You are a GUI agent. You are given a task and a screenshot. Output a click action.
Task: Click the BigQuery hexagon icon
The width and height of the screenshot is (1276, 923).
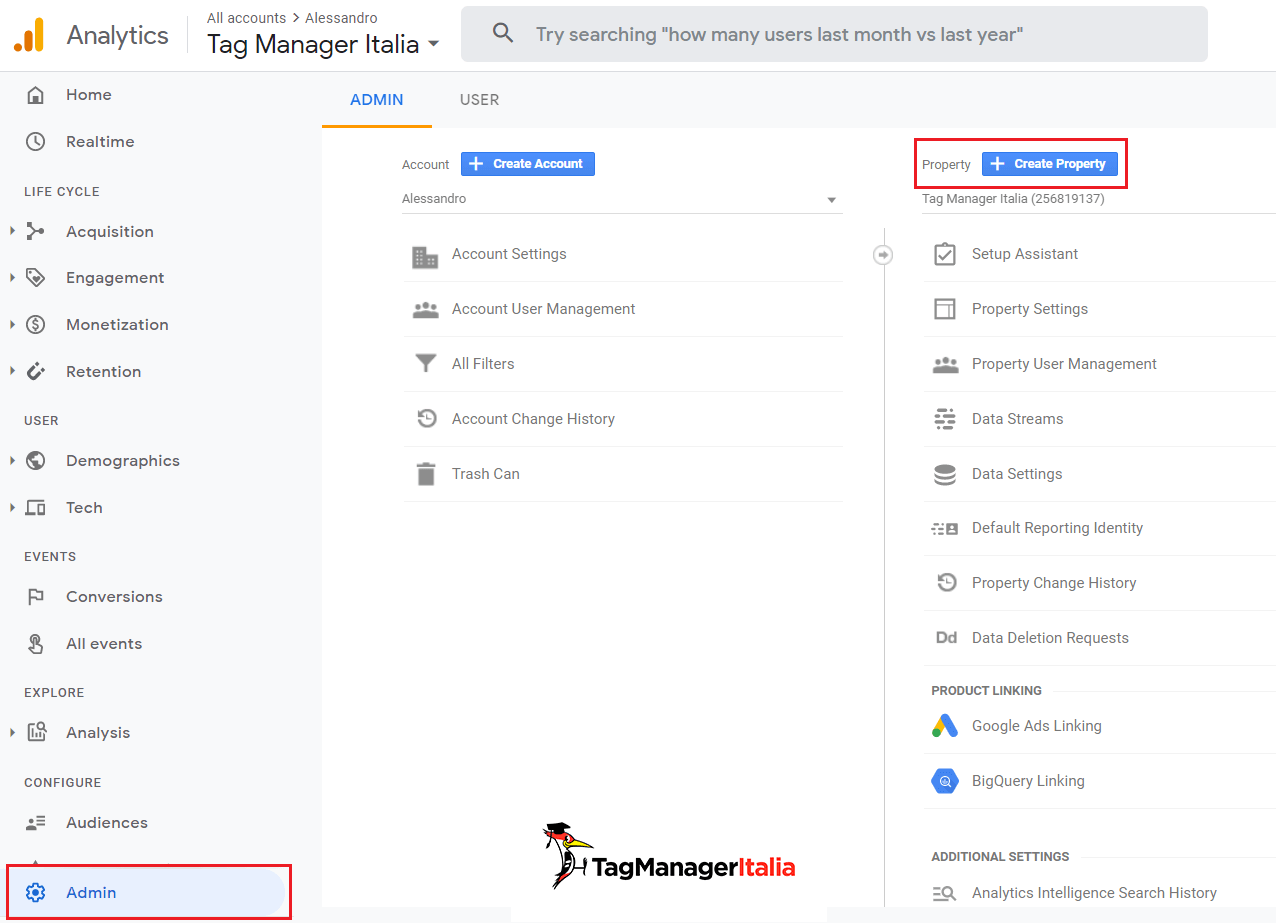945,781
